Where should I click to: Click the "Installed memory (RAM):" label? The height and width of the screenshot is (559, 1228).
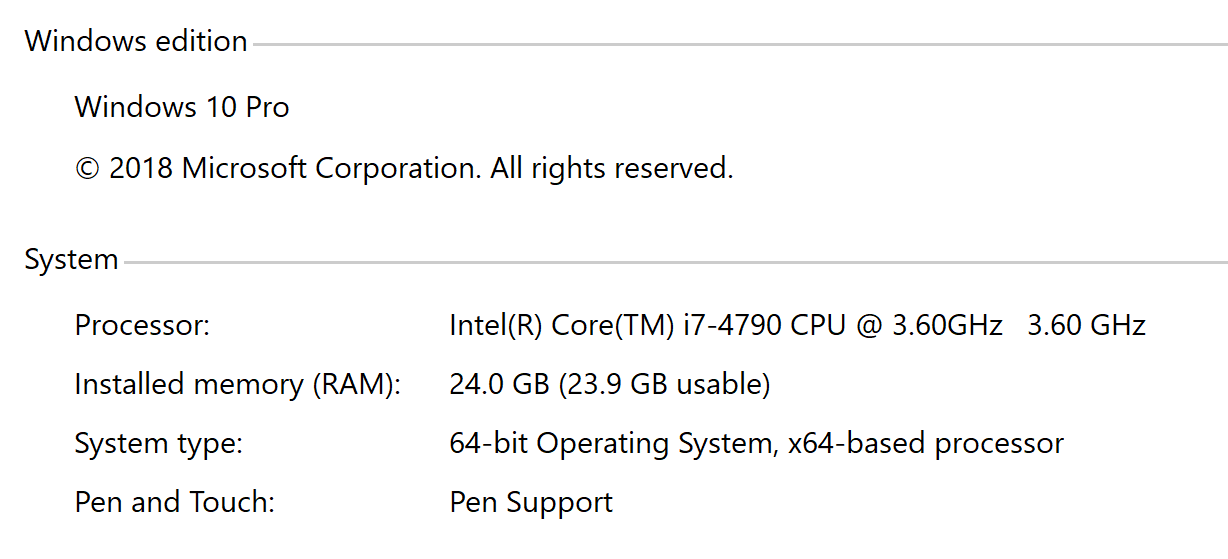[237, 385]
